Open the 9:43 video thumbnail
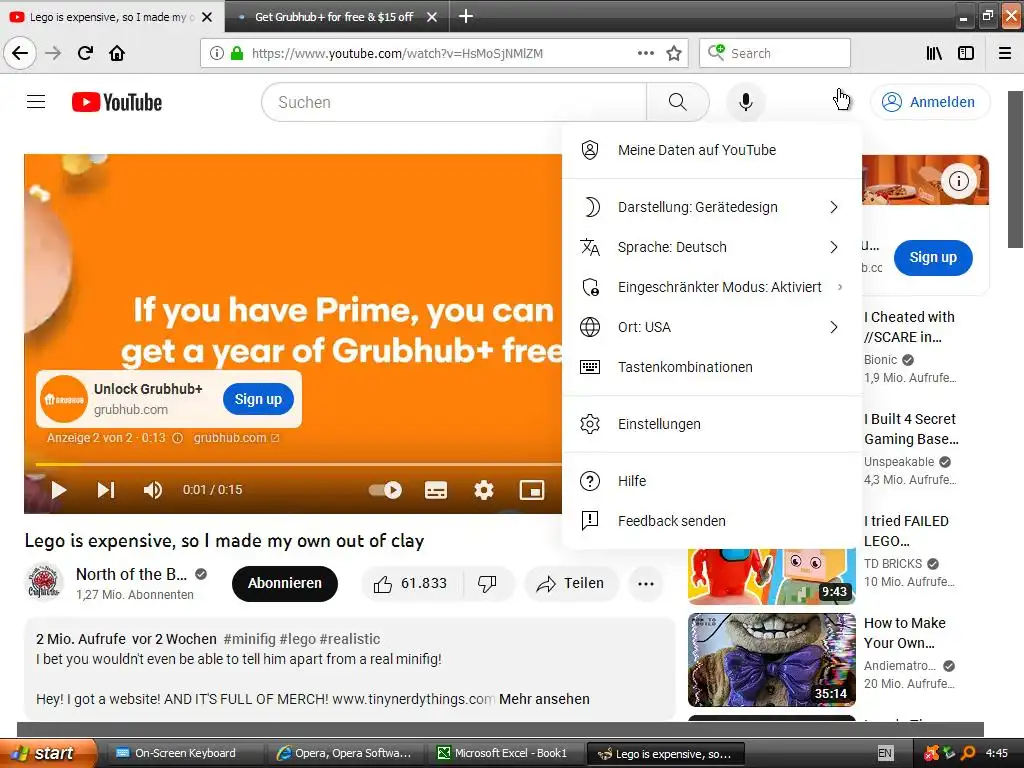Viewport: 1024px width, 768px height. point(771,577)
